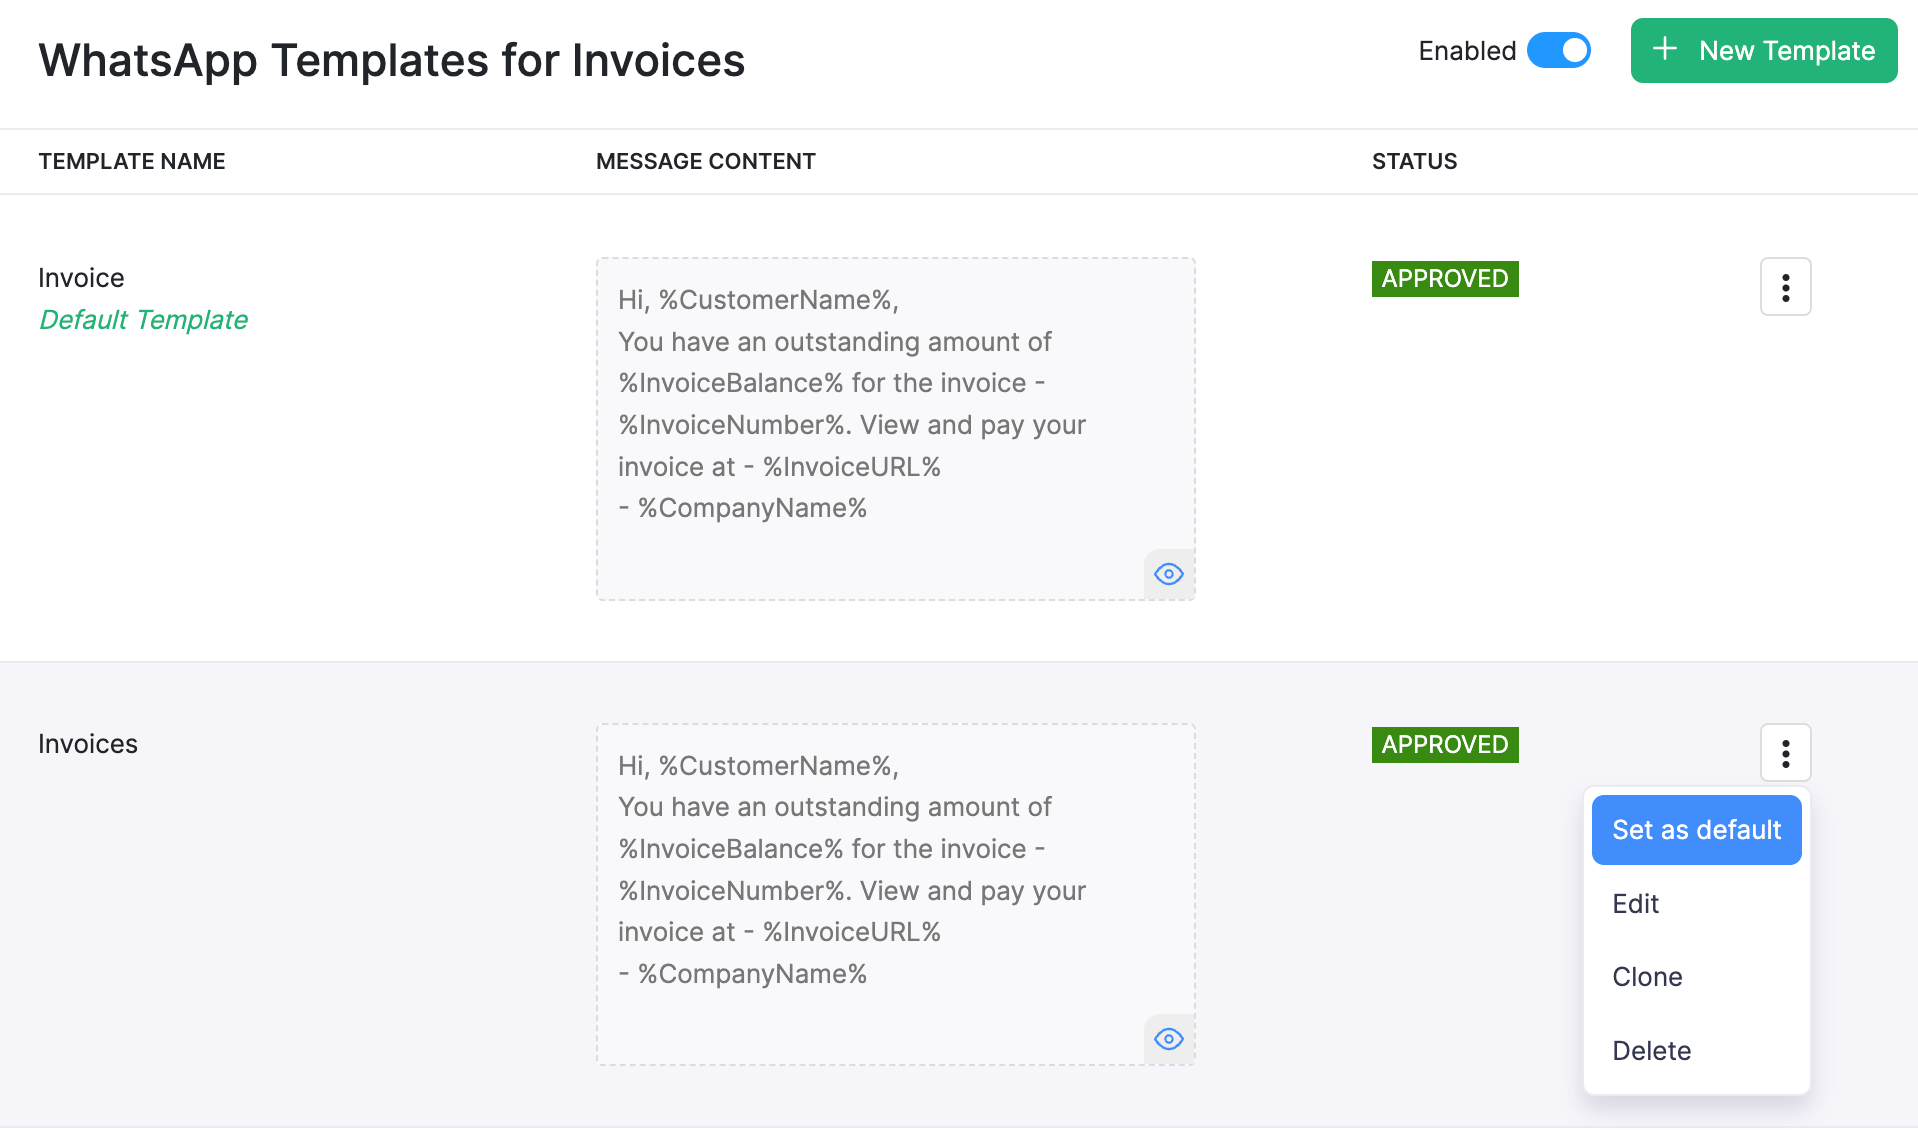Preview the Invoice template message

[1168, 573]
